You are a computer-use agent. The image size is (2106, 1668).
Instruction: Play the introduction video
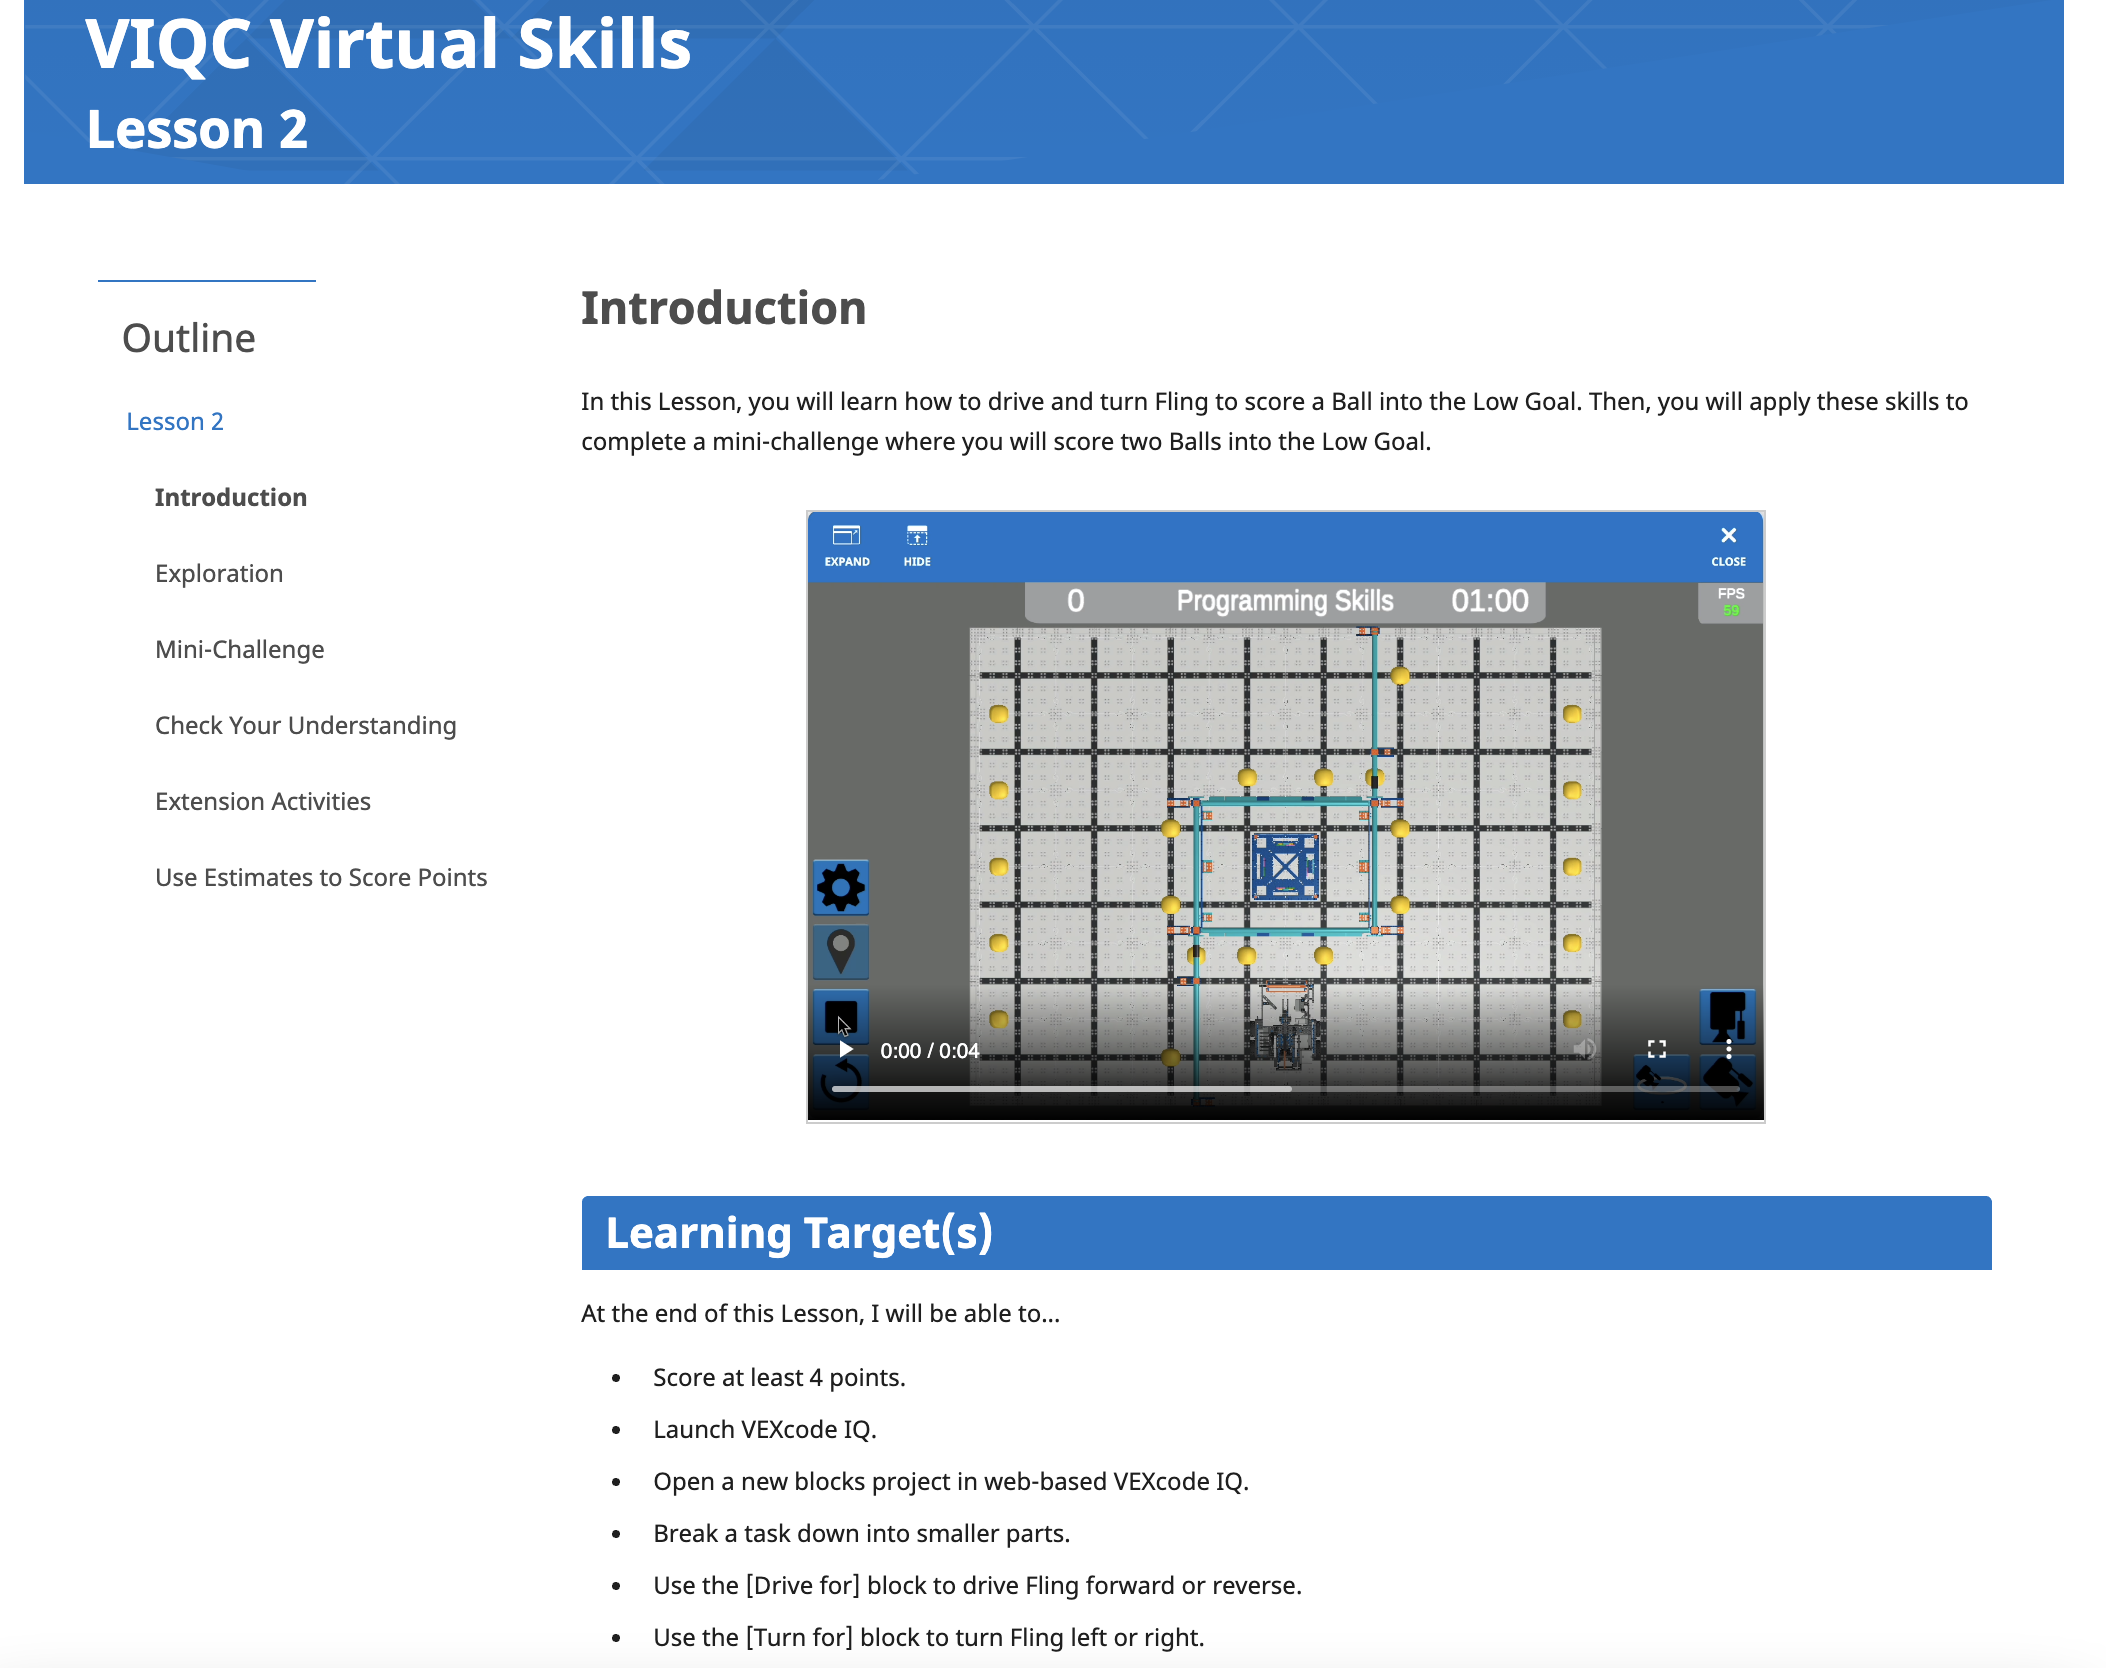(845, 1049)
